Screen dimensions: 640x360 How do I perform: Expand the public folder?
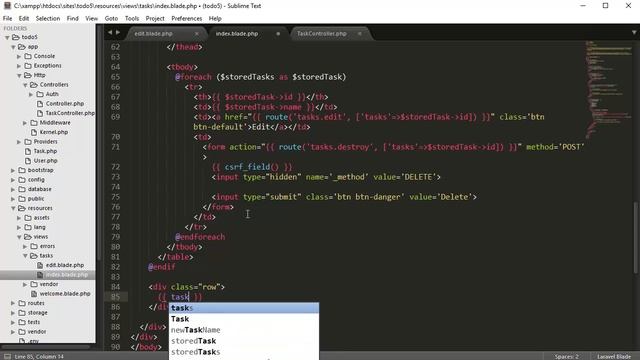[x=13, y=199]
